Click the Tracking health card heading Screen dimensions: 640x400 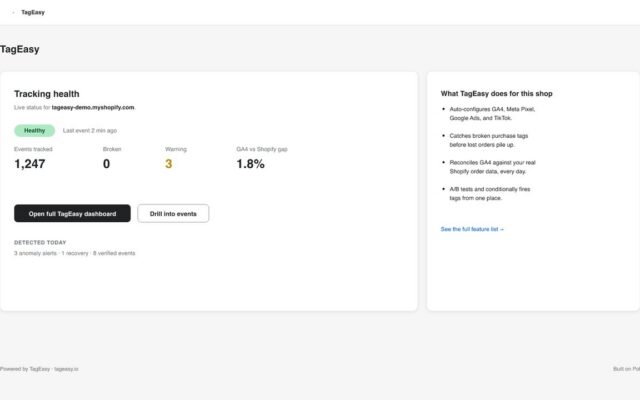click(x=47, y=94)
